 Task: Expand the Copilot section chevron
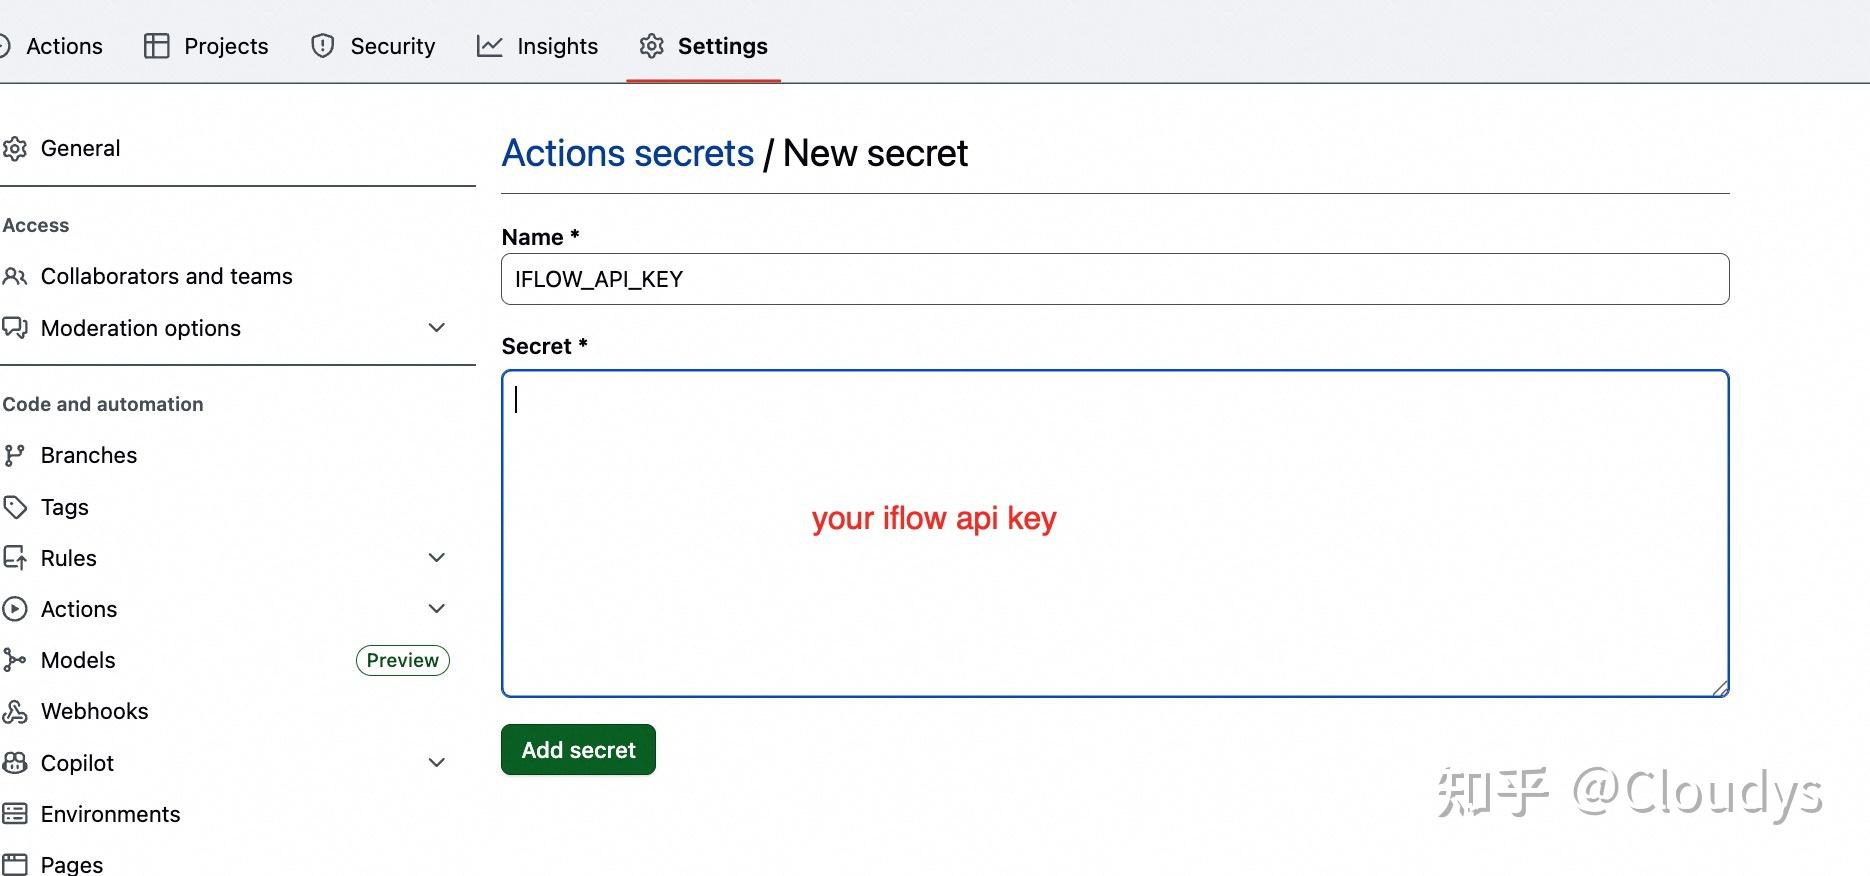[437, 762]
